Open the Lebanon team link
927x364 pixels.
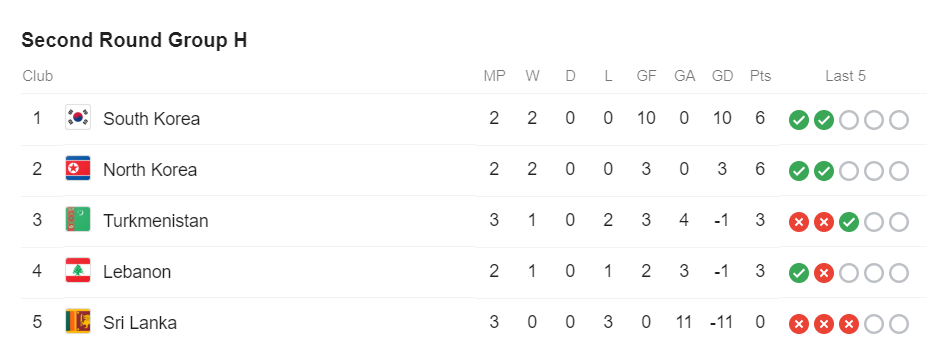(x=137, y=272)
